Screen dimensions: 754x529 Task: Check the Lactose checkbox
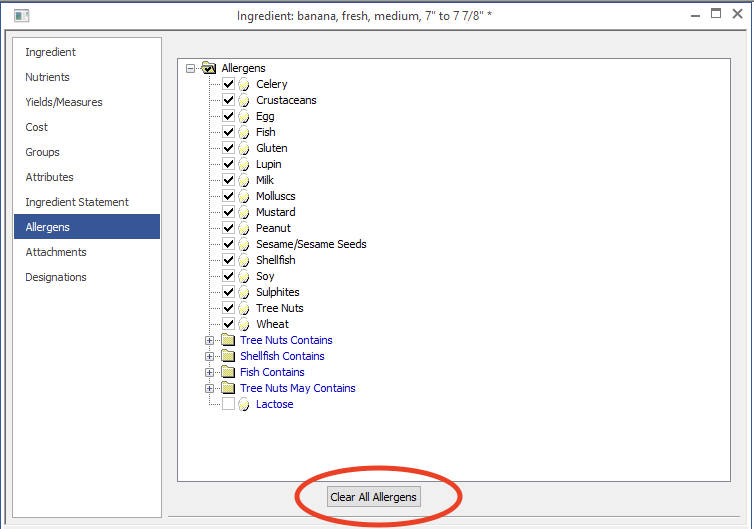click(x=228, y=404)
